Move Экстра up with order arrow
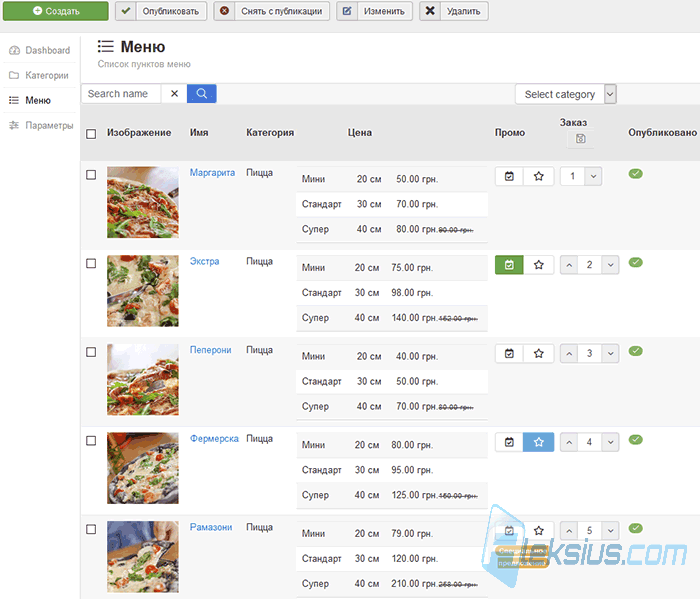 (x=569, y=265)
